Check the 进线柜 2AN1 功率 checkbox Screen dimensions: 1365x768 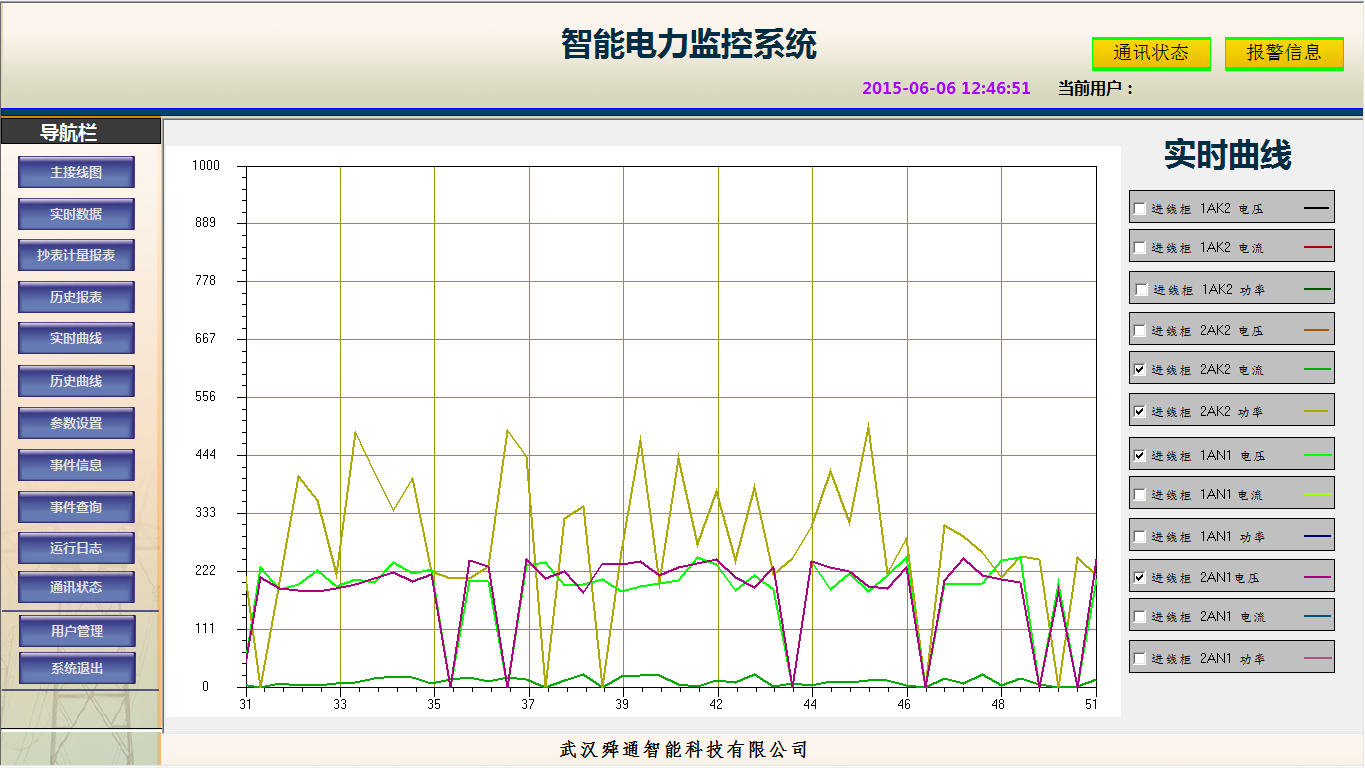click(1139, 659)
